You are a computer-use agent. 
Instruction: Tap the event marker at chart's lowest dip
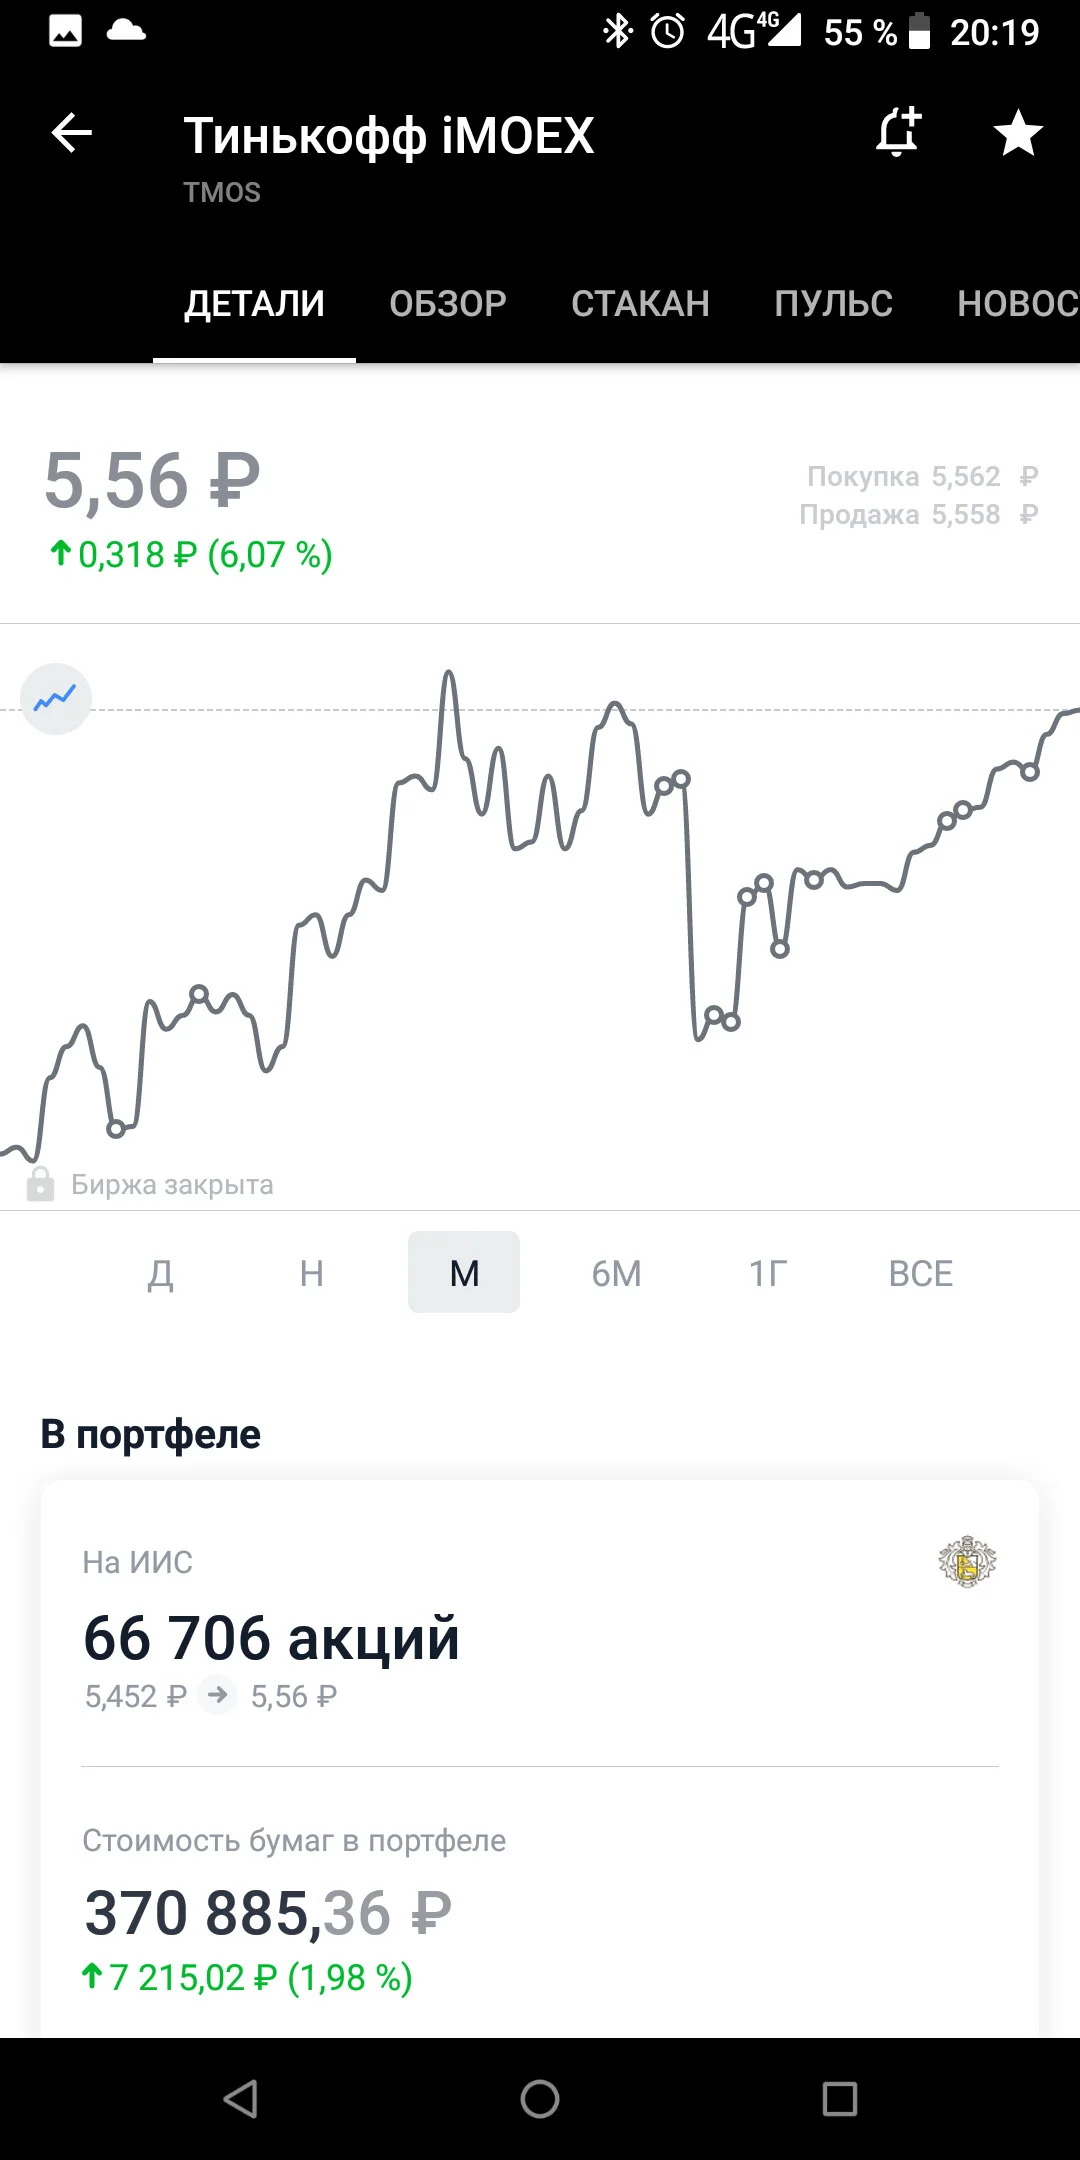point(116,1129)
